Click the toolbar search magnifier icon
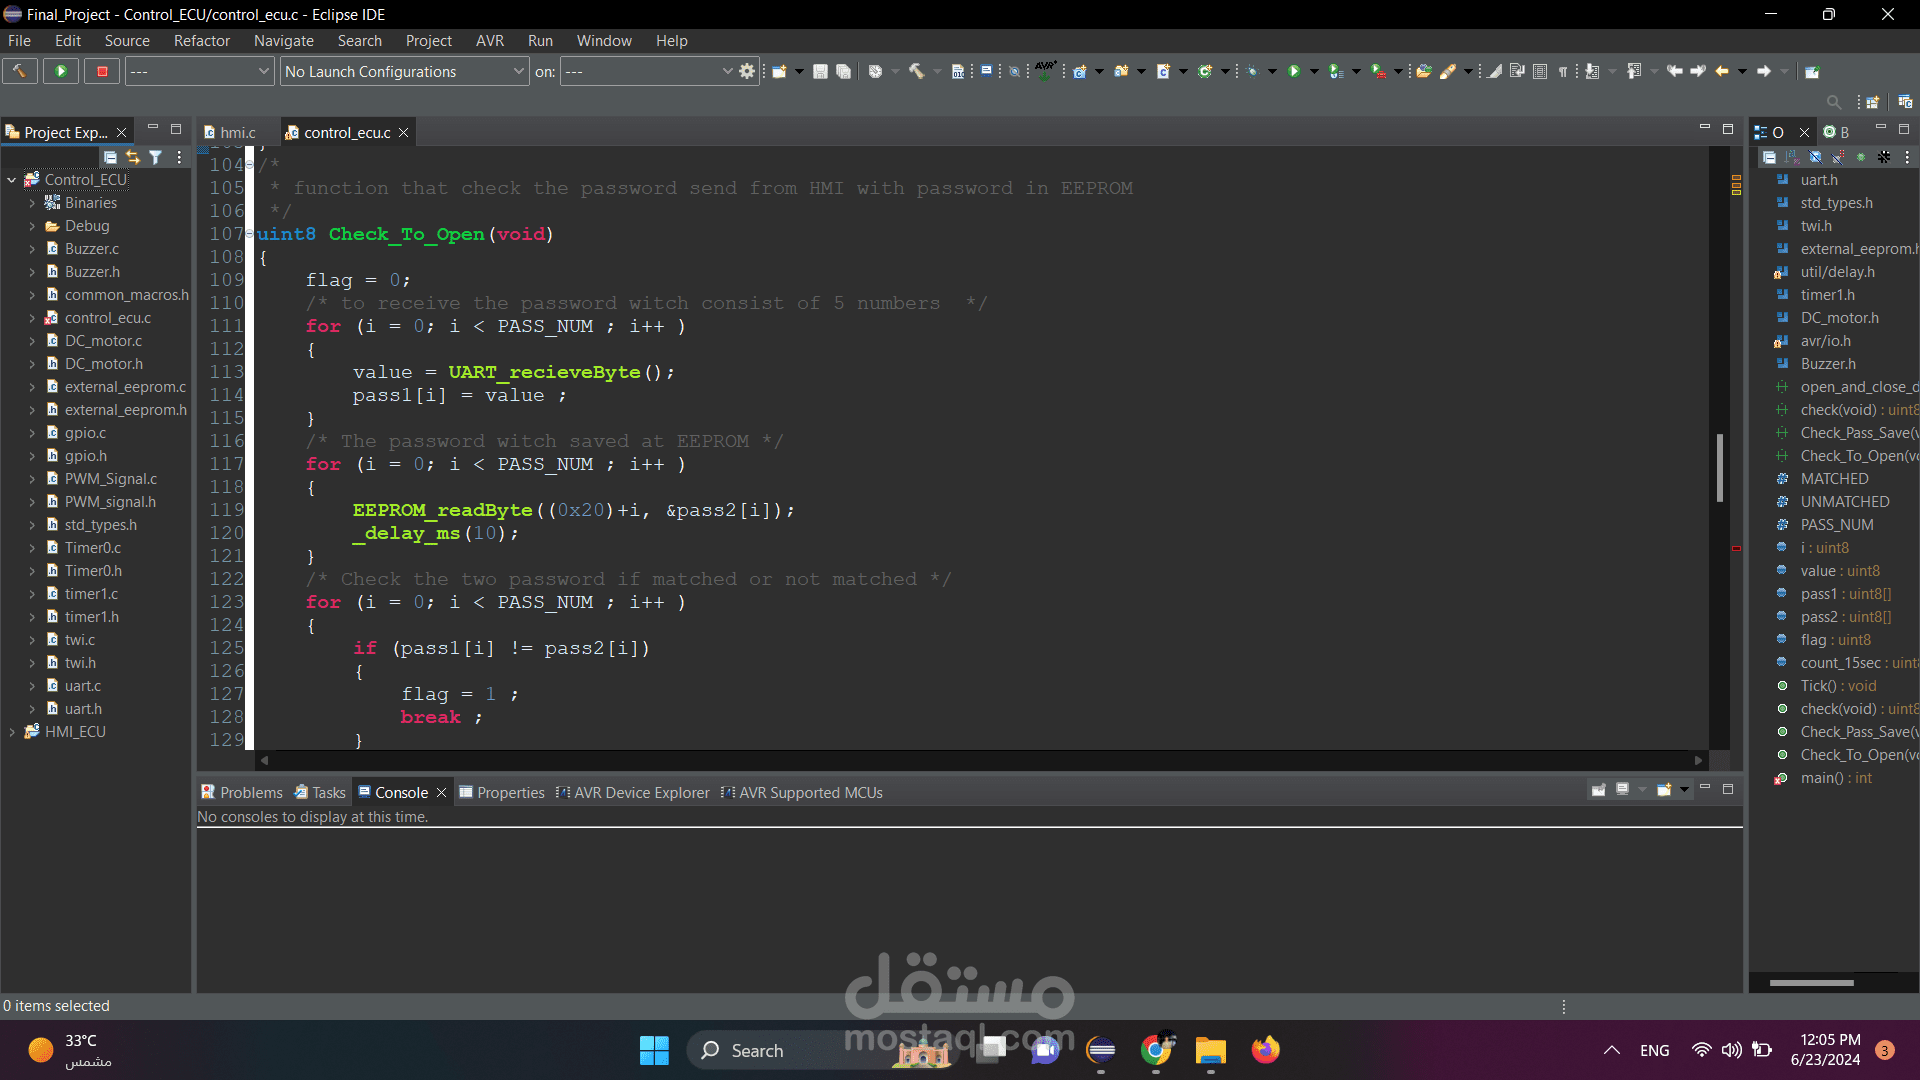 pyautogui.click(x=1833, y=102)
